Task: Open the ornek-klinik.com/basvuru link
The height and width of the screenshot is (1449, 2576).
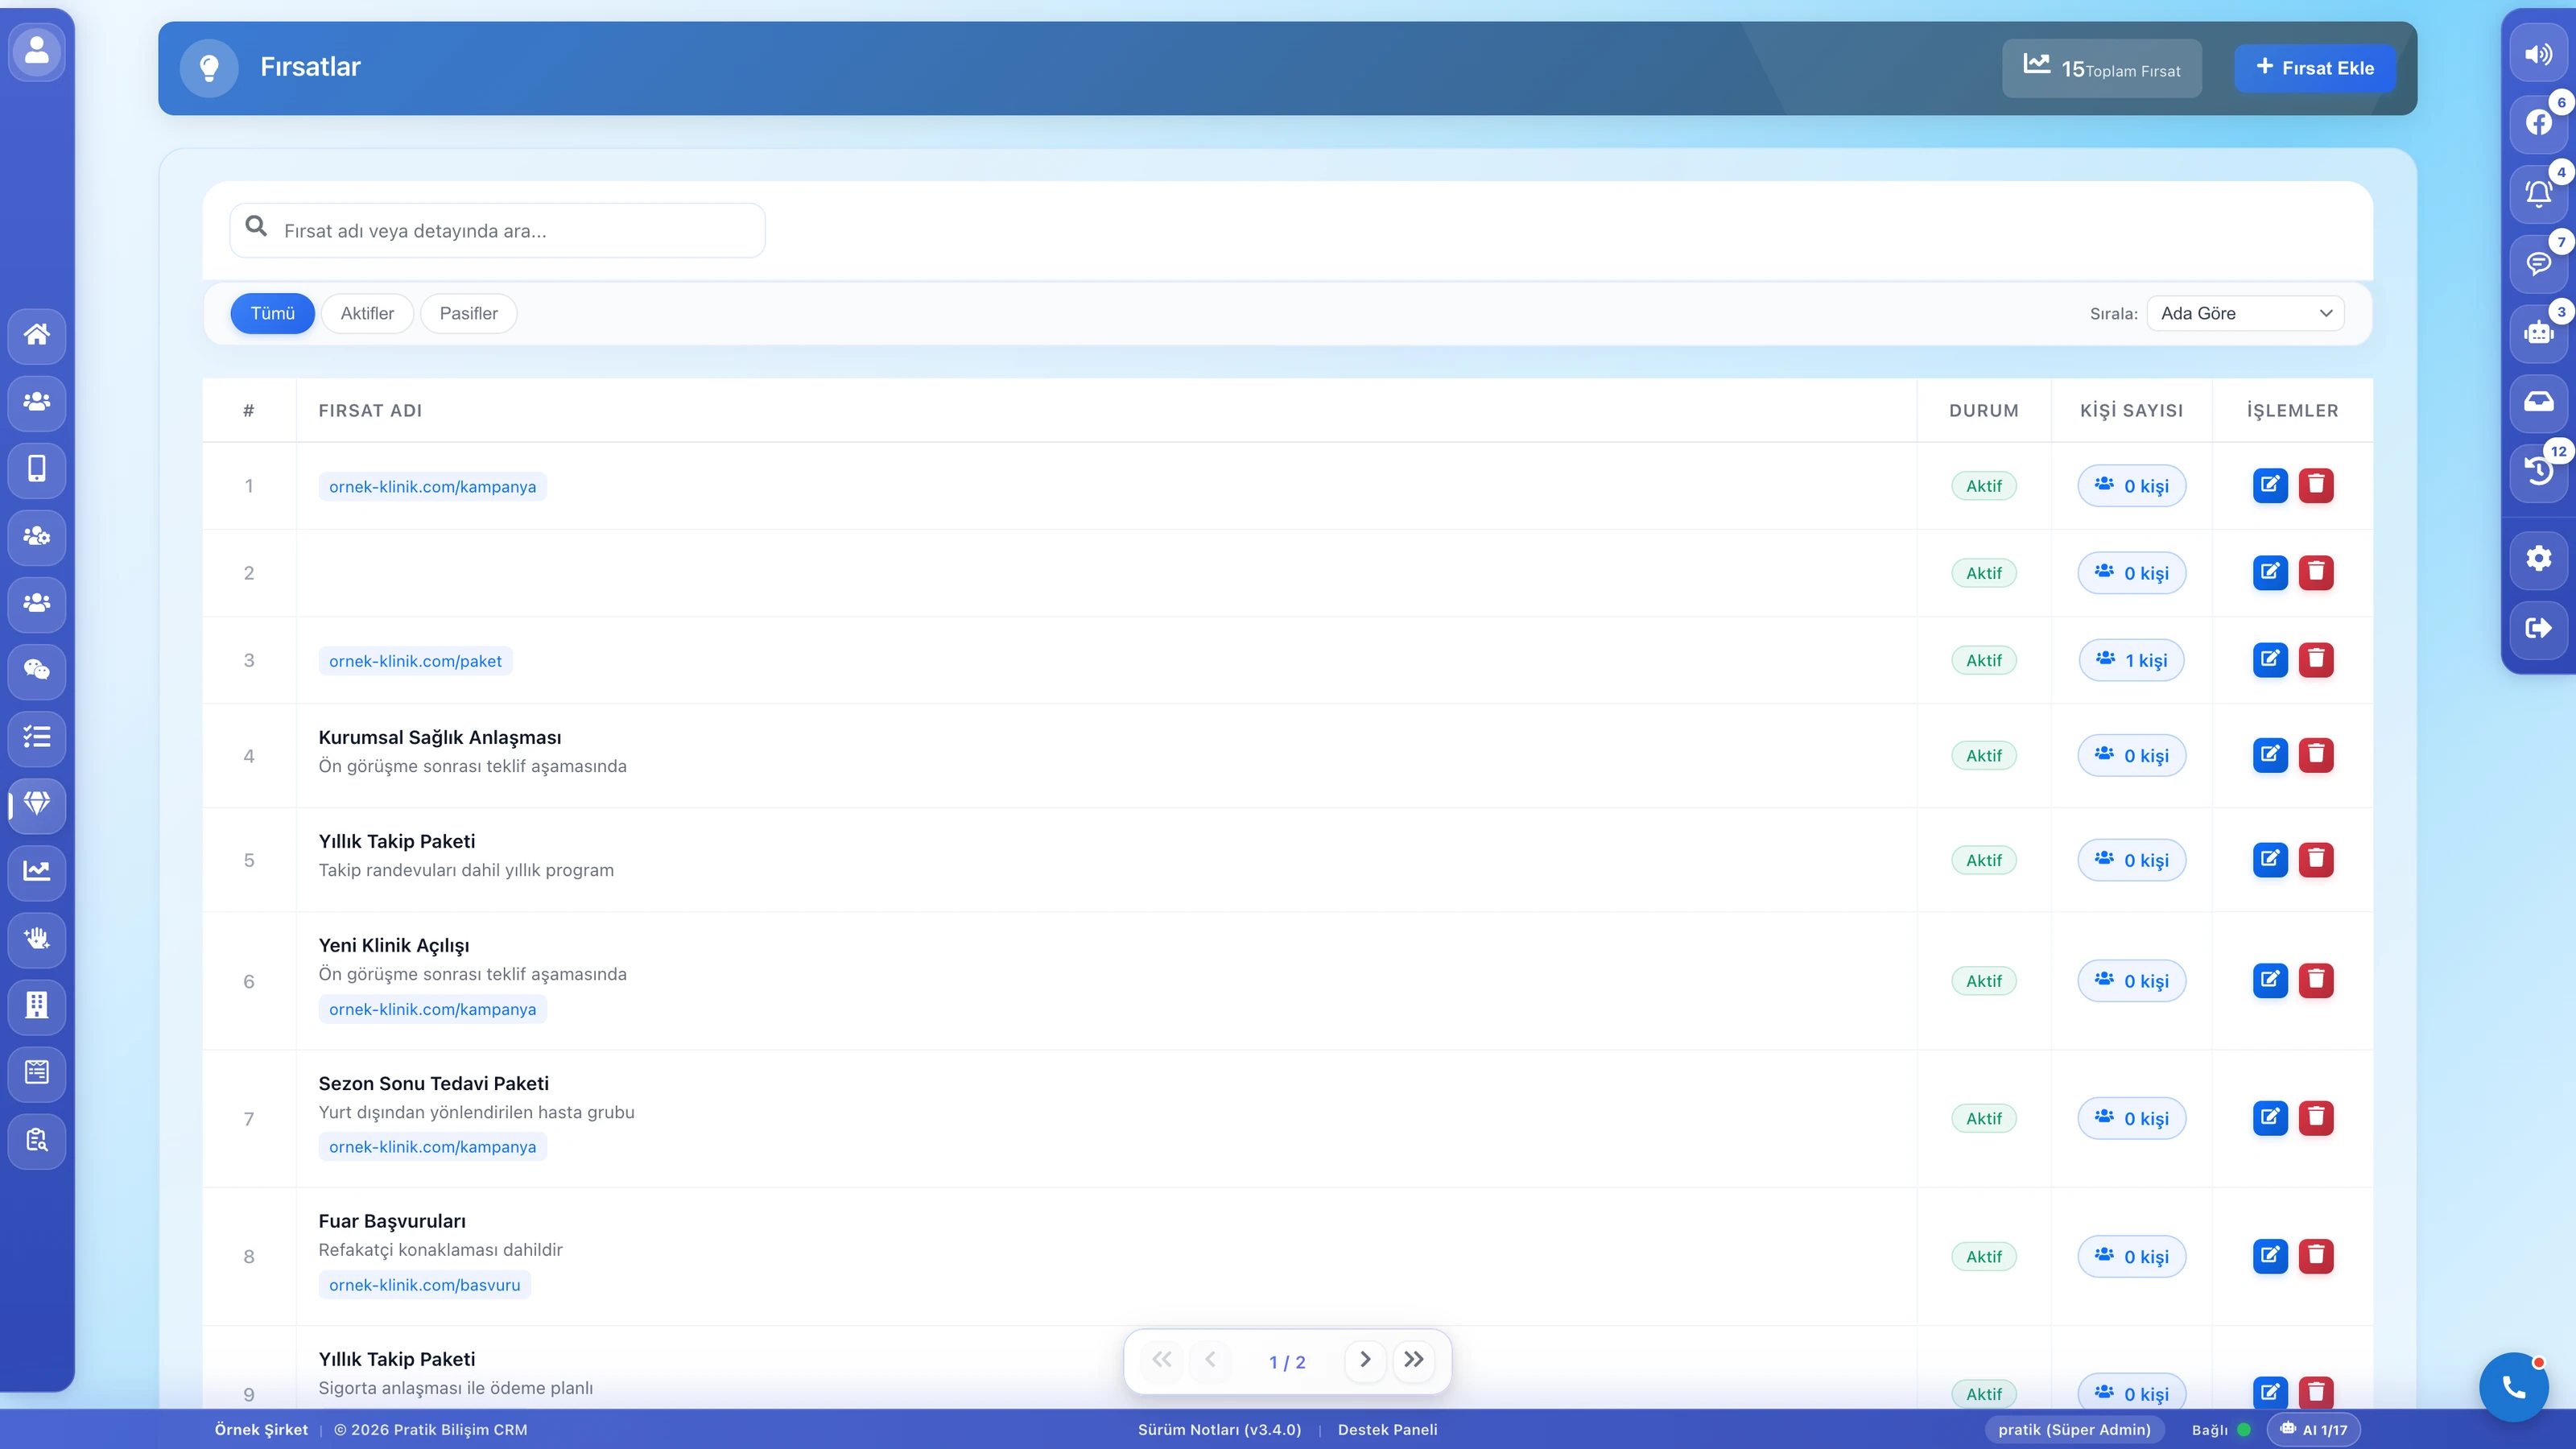Action: pyautogui.click(x=424, y=1285)
